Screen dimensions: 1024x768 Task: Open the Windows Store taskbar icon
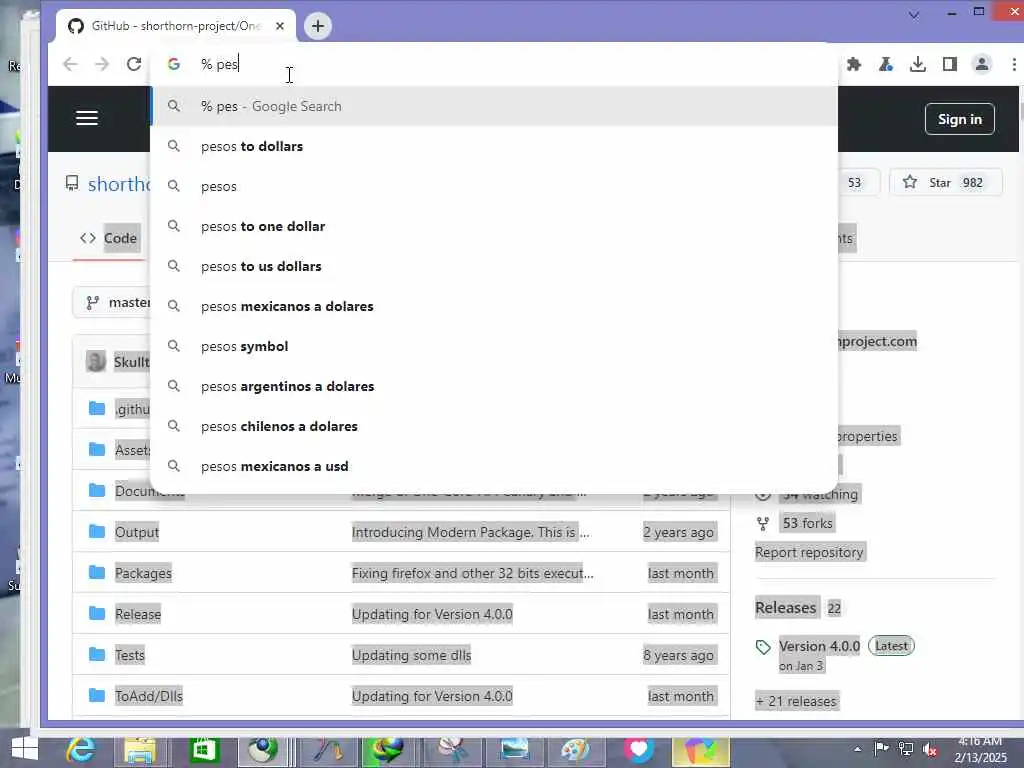click(x=204, y=750)
